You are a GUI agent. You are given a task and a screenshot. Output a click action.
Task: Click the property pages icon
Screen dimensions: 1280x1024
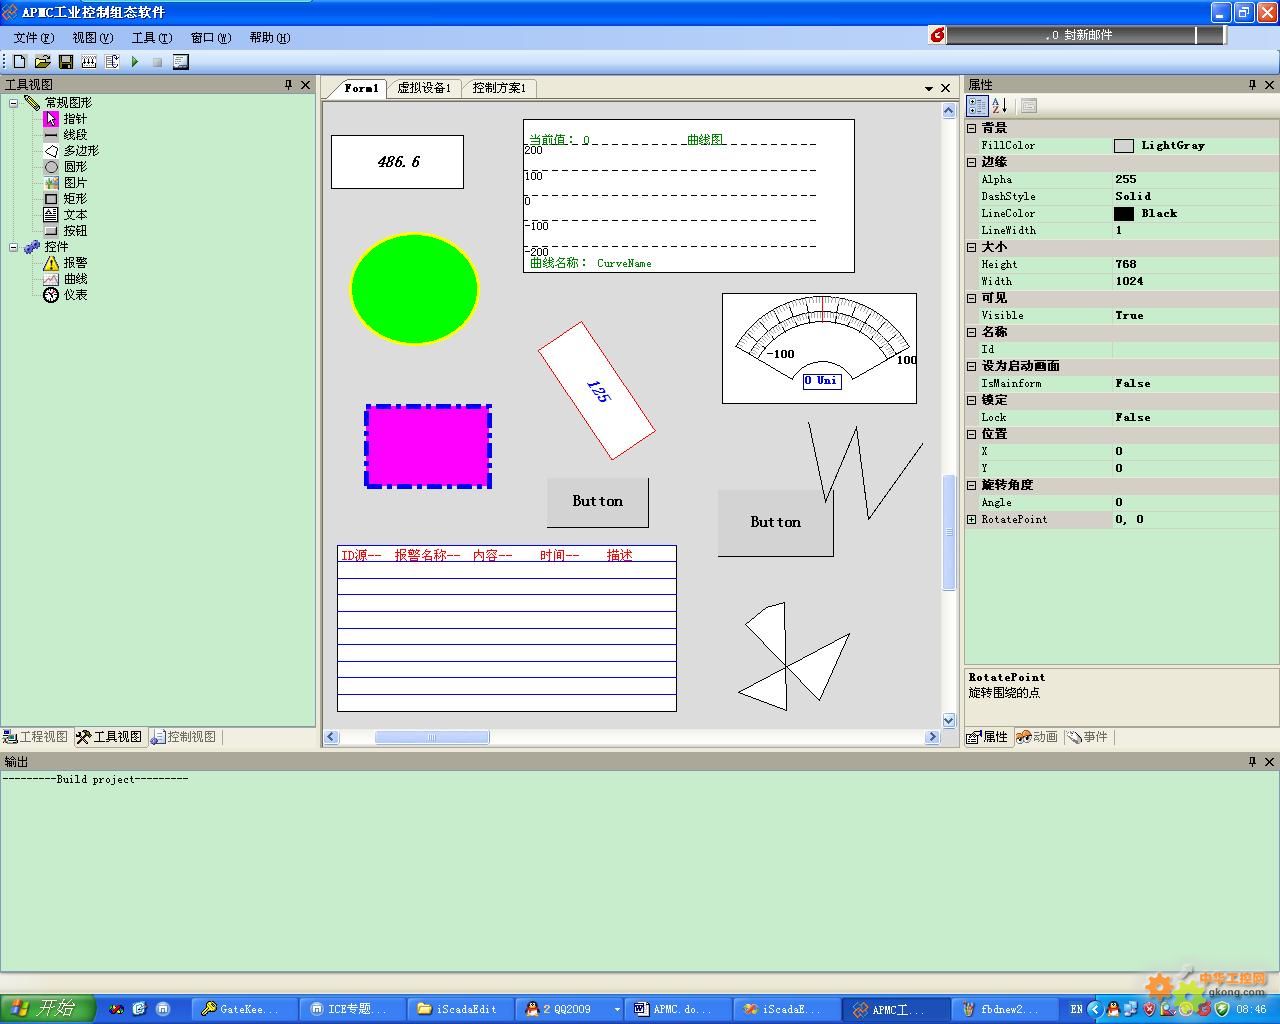tap(1029, 106)
